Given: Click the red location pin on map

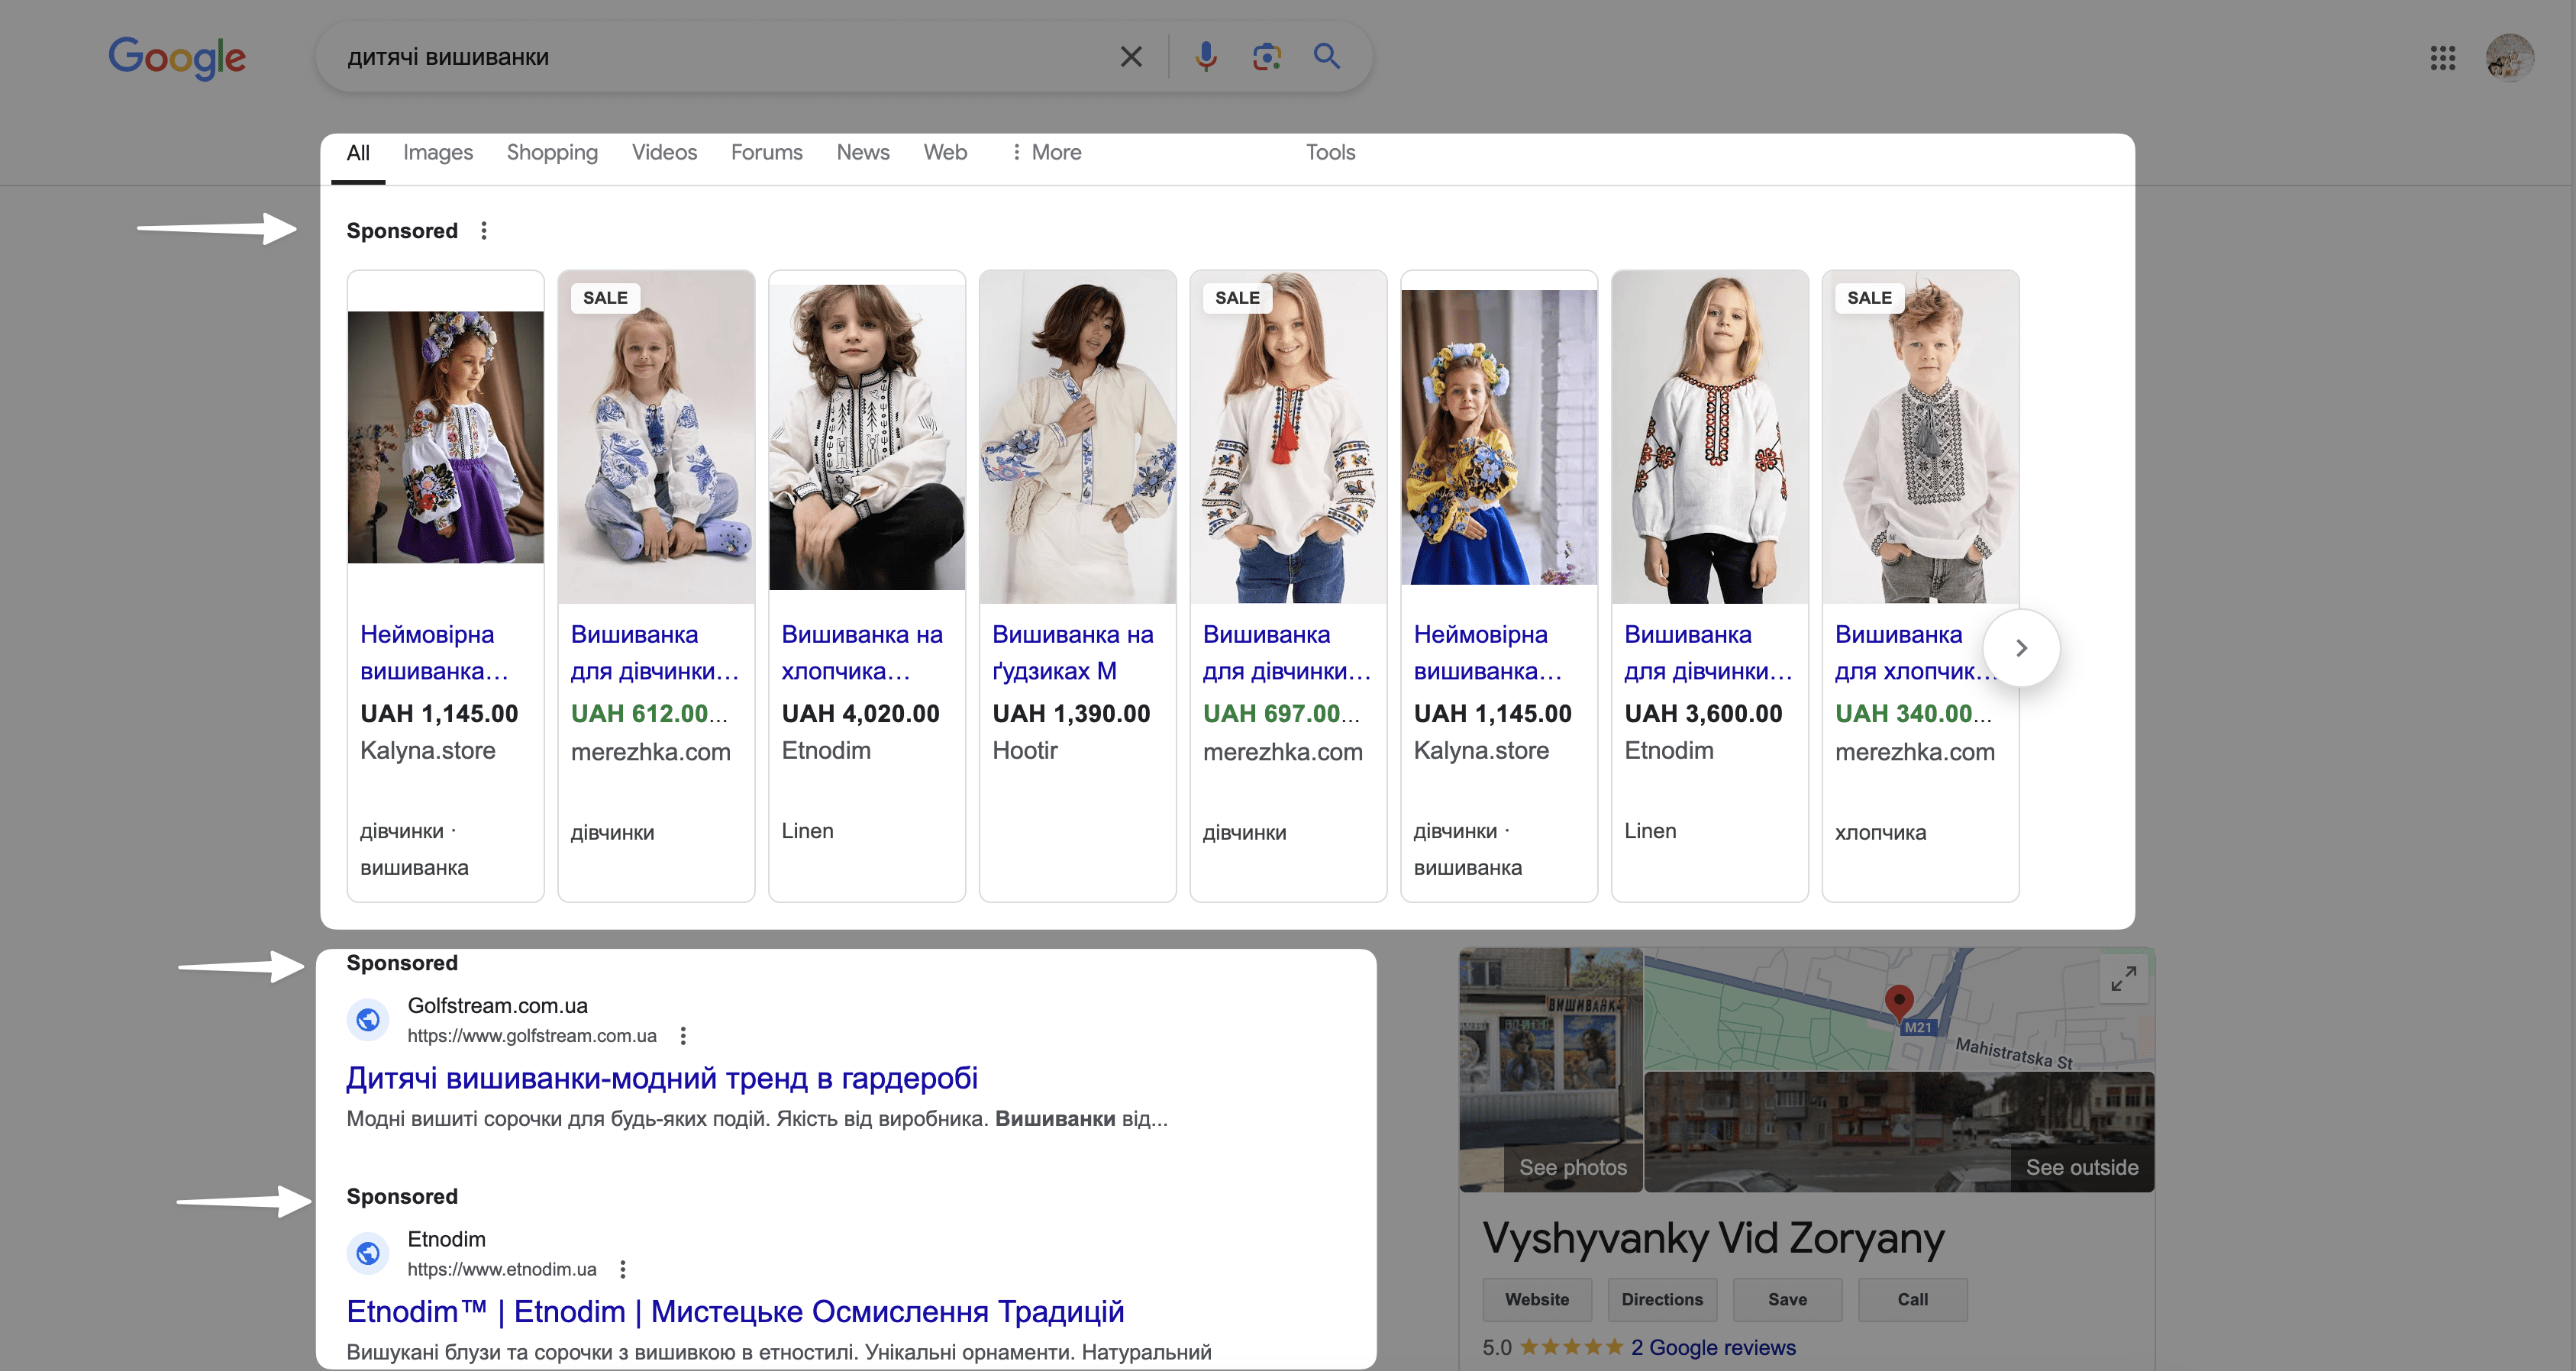Looking at the screenshot, I should point(1898,1002).
